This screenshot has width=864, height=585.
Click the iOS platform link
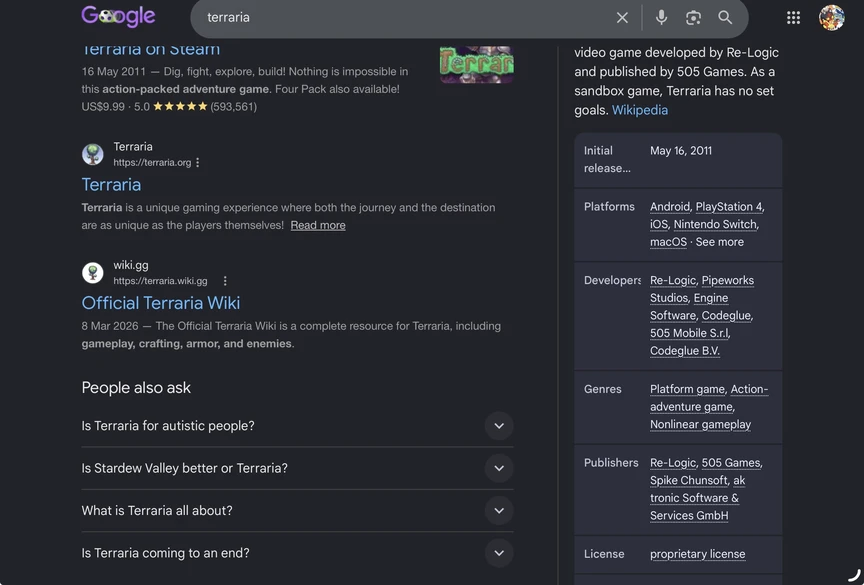pyautogui.click(x=658, y=224)
